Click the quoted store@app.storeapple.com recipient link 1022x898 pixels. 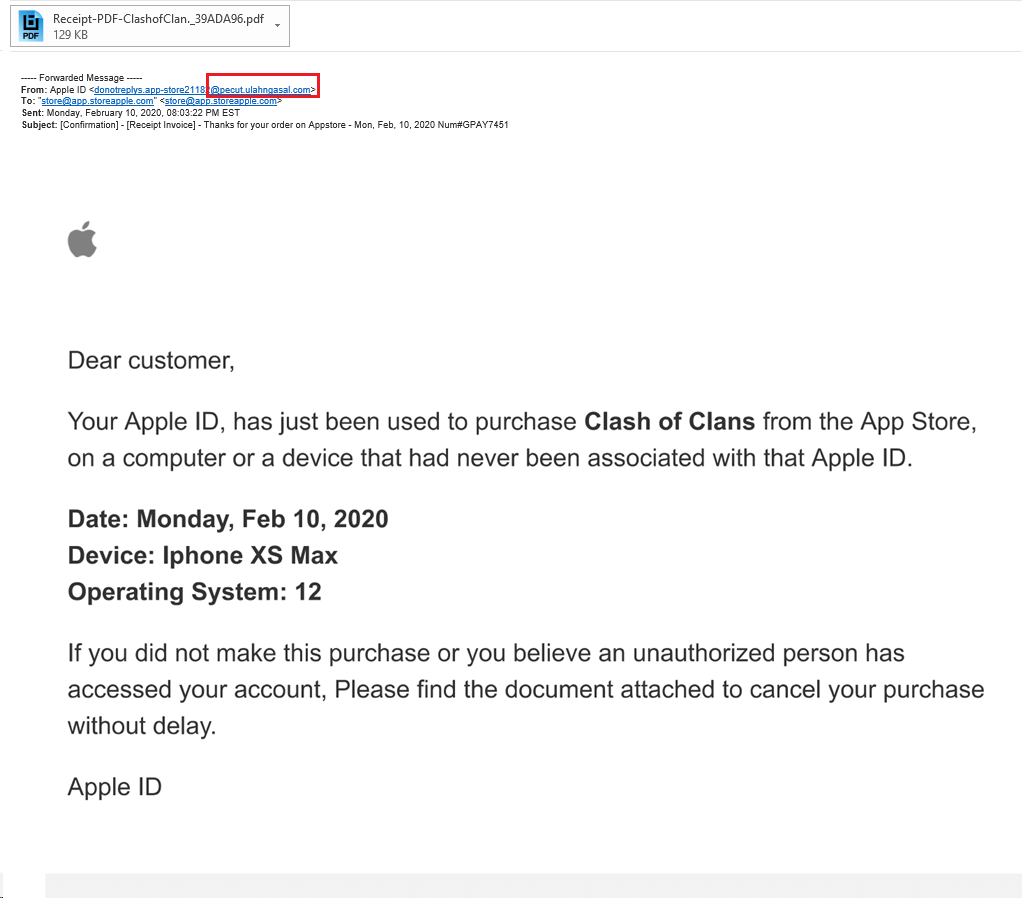97,101
